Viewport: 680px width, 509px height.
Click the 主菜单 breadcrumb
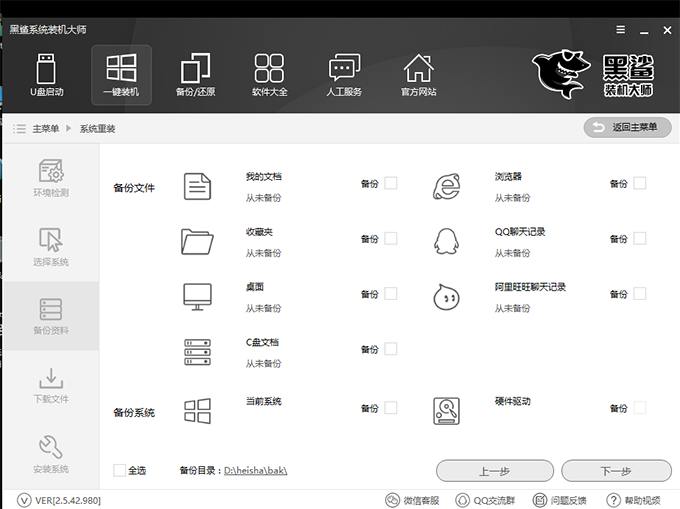coord(45,129)
